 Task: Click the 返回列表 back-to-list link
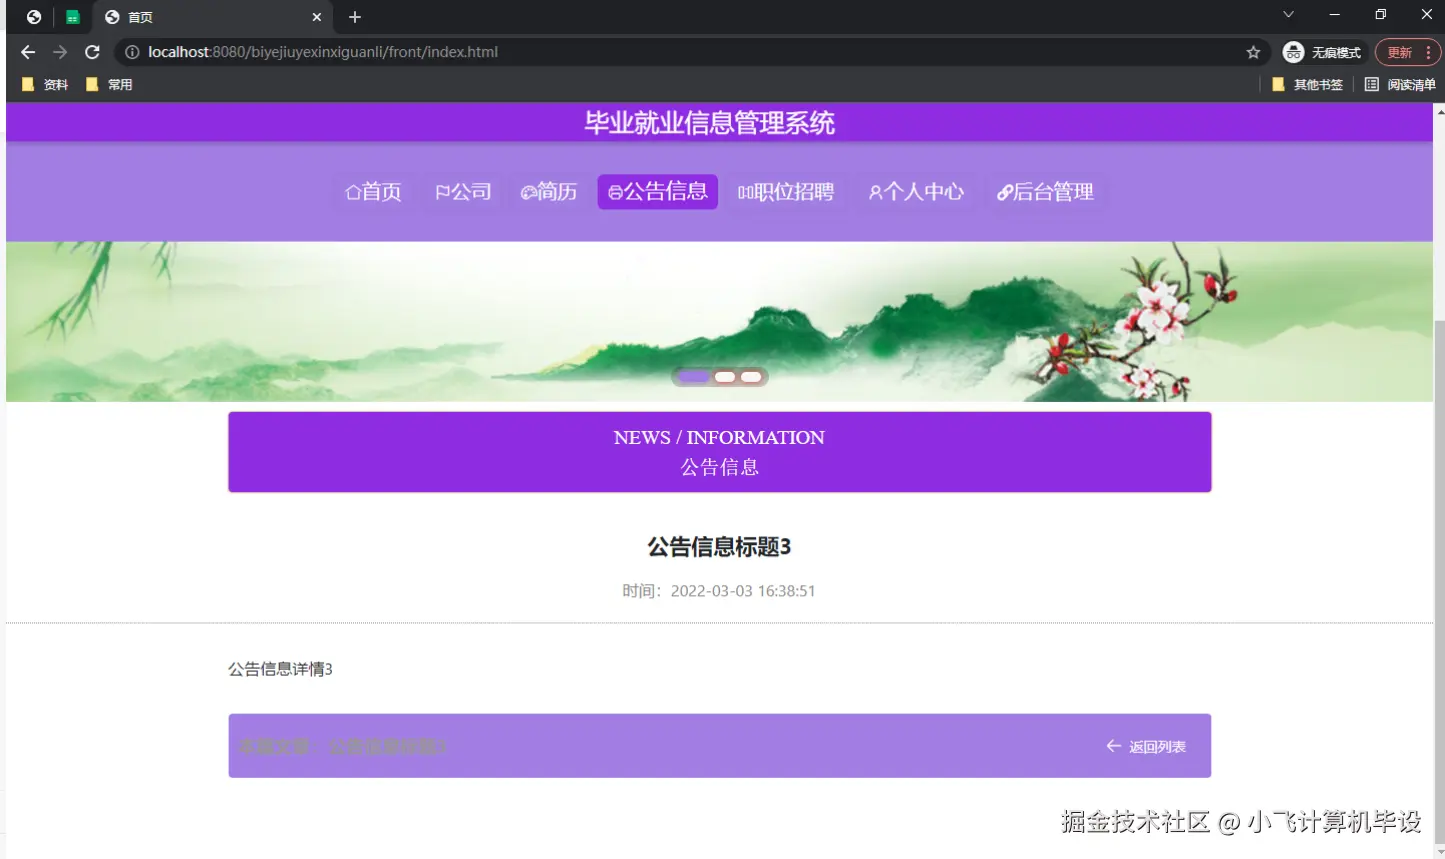(1146, 747)
